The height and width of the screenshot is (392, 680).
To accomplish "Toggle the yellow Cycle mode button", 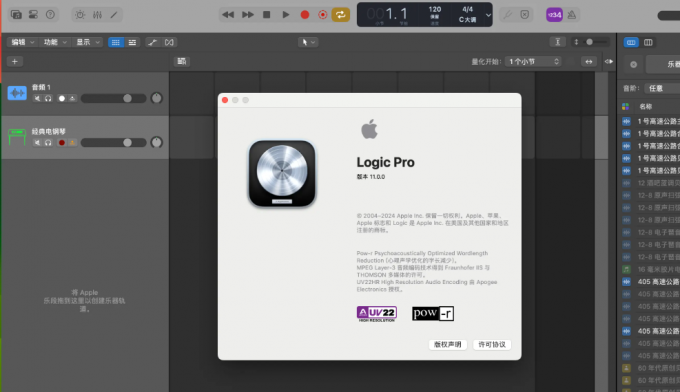I will coord(341,15).
